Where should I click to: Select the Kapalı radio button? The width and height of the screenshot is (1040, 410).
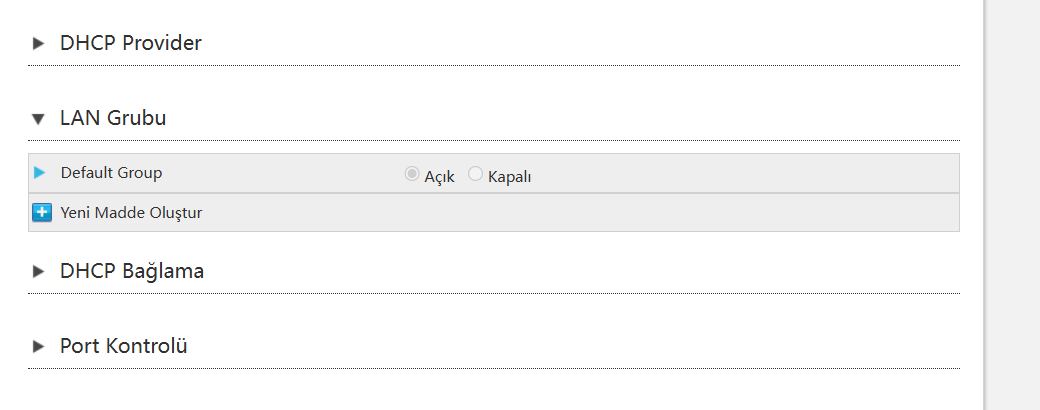(475, 174)
